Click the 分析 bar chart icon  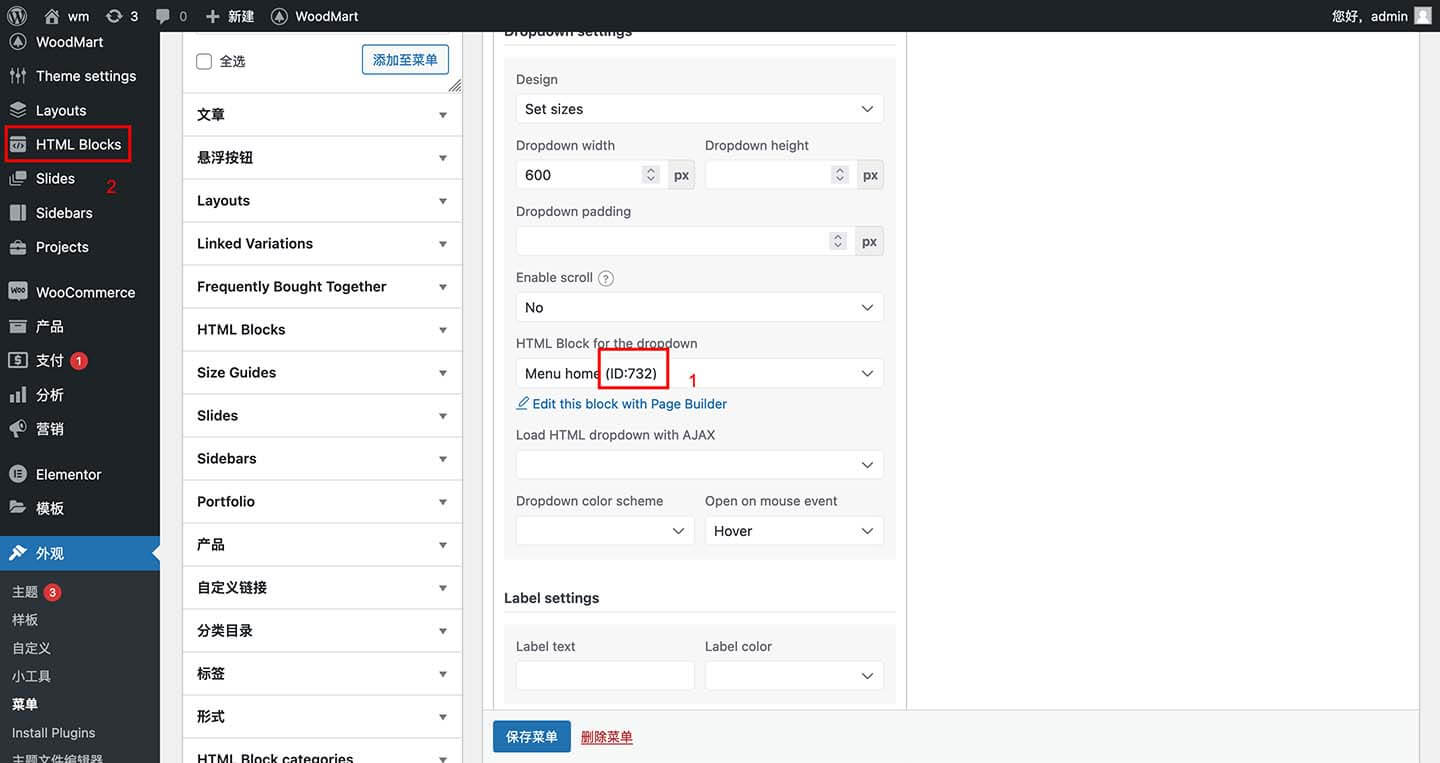18,395
